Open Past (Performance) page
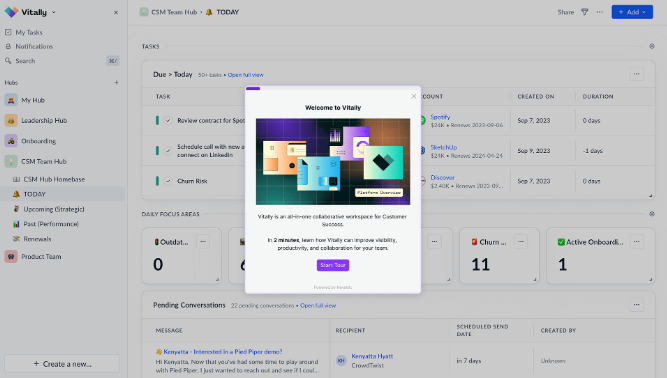667x378 pixels. [51, 224]
